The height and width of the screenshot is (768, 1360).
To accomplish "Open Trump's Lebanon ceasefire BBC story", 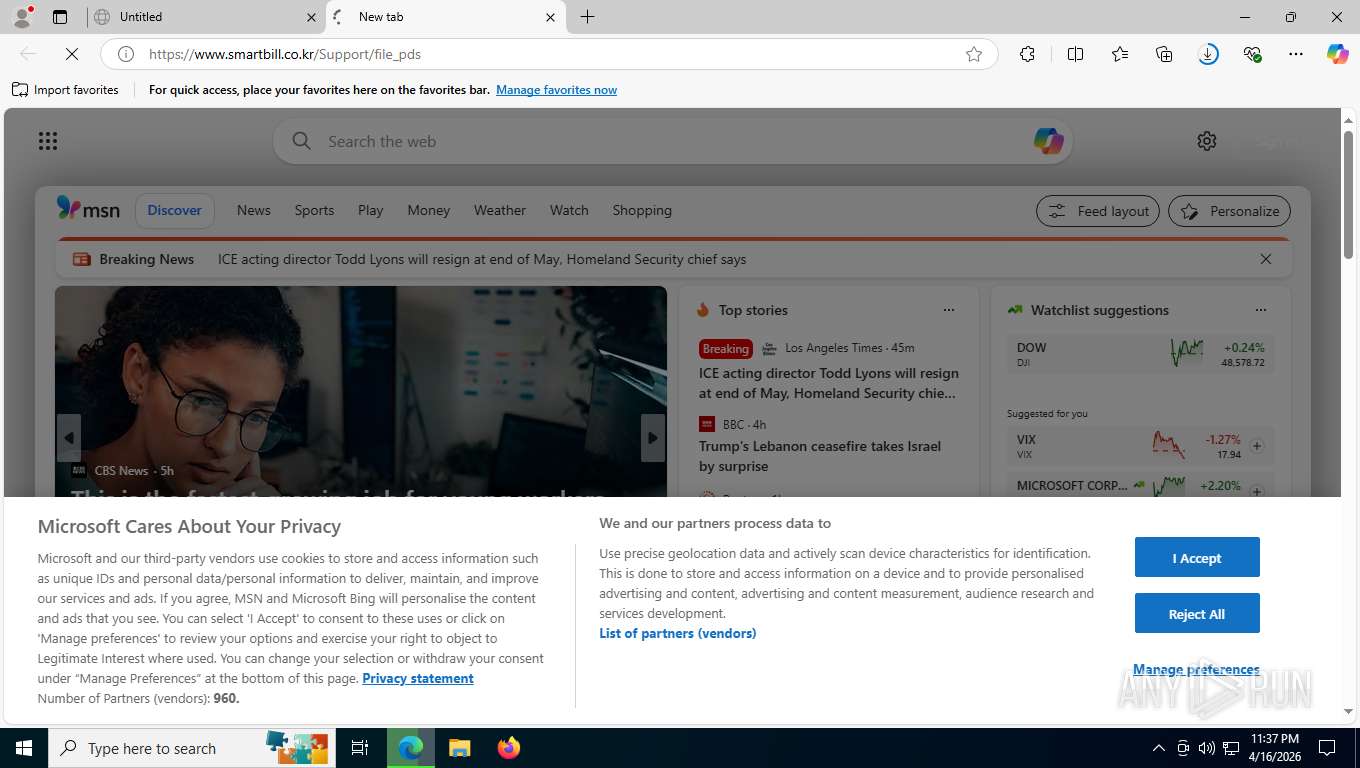I will click(x=820, y=456).
